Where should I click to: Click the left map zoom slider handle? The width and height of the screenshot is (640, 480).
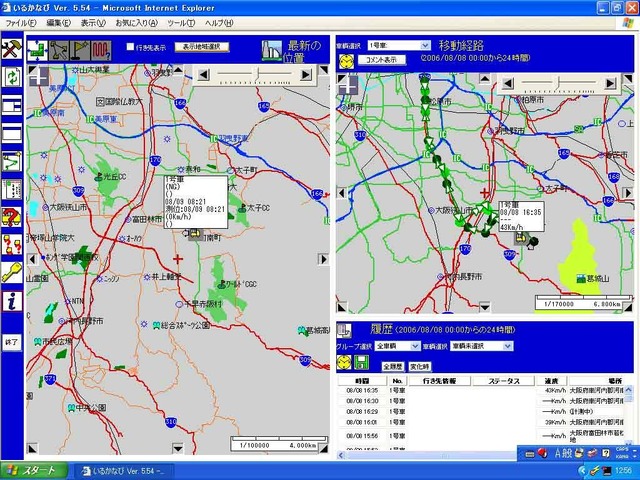coord(258,74)
